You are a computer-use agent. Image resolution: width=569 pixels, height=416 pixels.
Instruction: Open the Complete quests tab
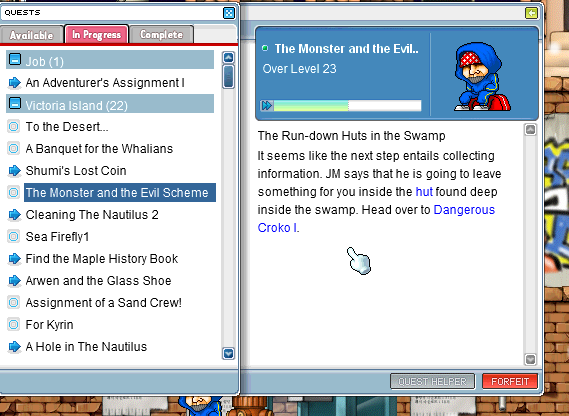coord(161,34)
